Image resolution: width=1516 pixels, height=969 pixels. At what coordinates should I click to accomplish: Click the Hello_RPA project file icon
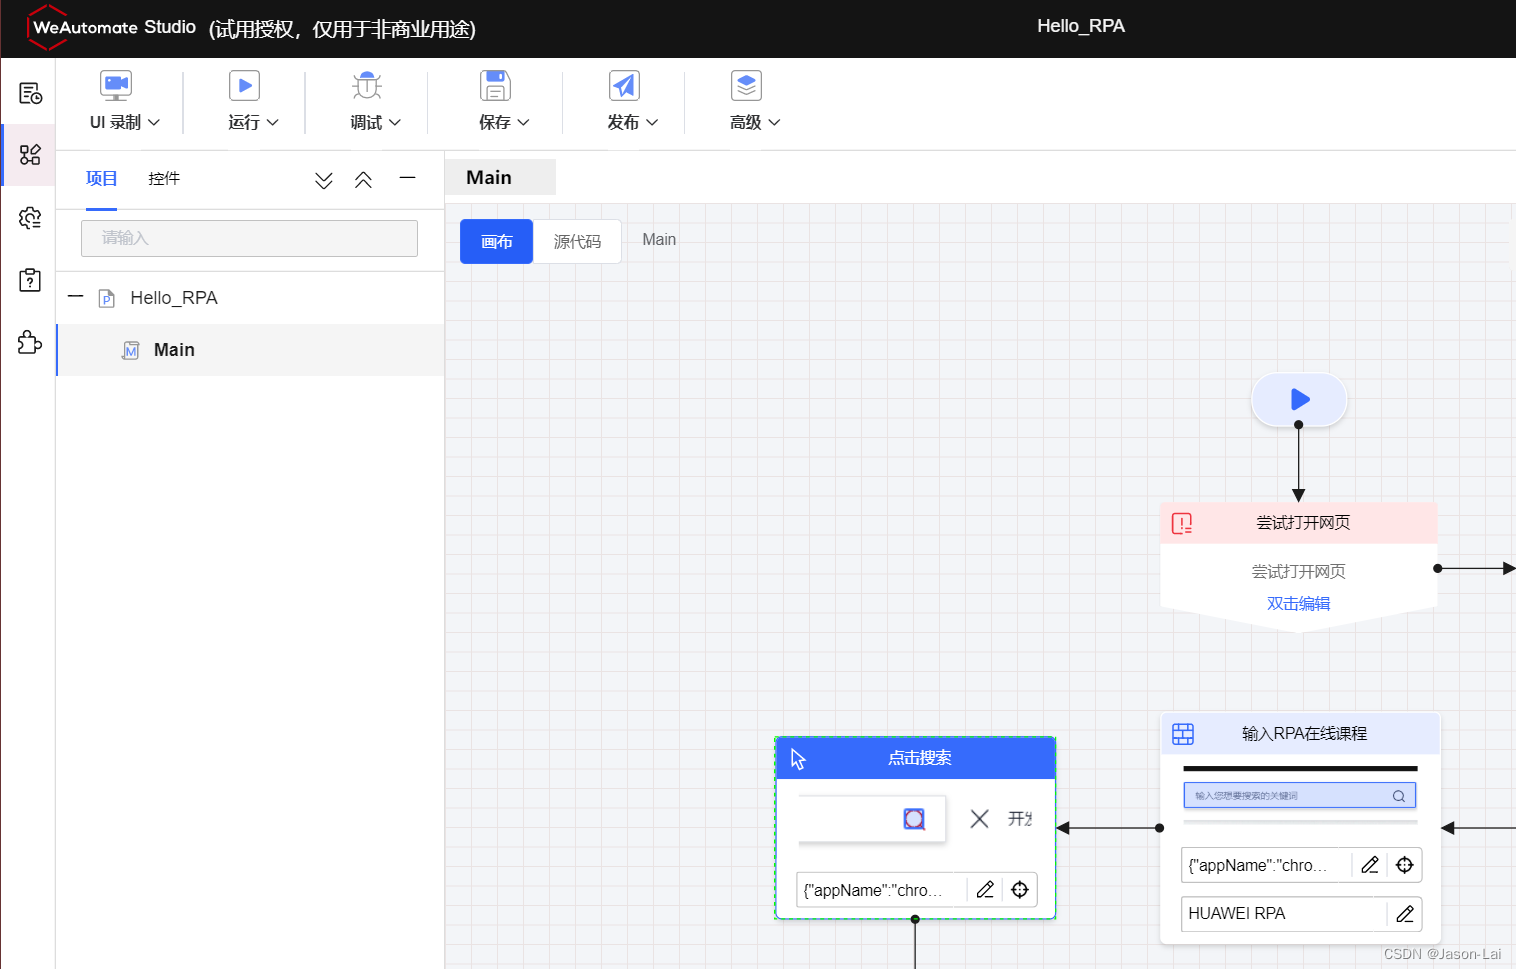pos(107,298)
